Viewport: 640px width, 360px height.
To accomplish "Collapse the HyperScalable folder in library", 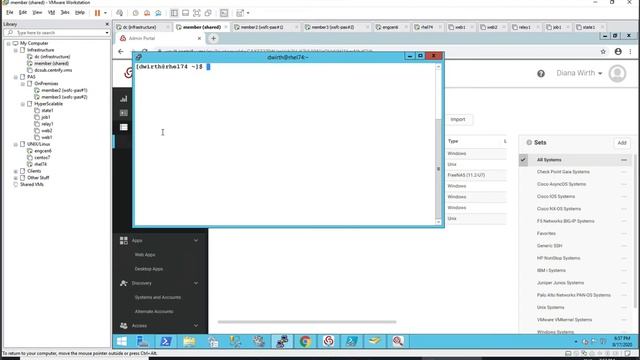I will (x=22, y=104).
